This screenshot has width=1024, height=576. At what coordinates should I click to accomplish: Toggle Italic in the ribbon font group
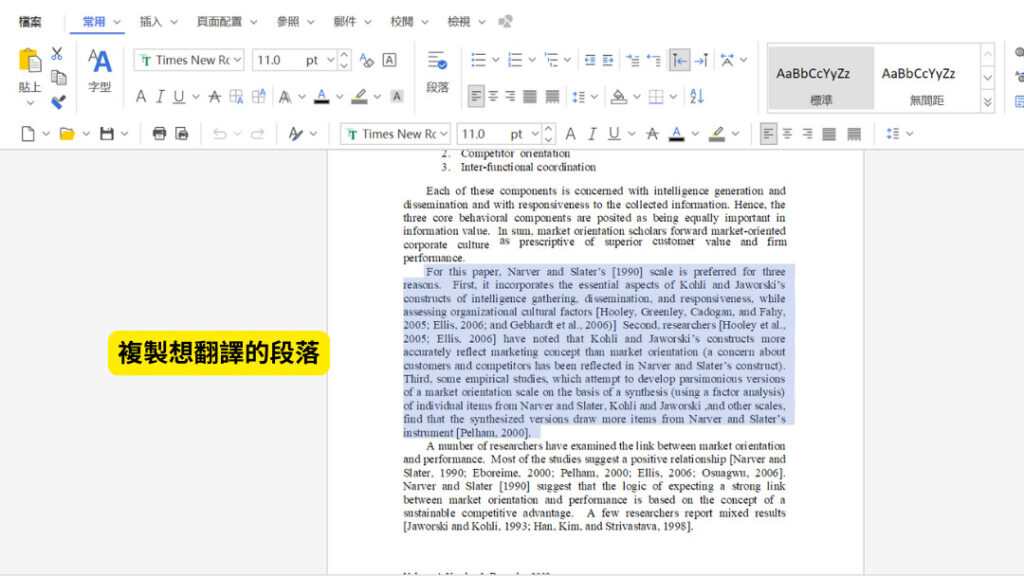(x=159, y=97)
